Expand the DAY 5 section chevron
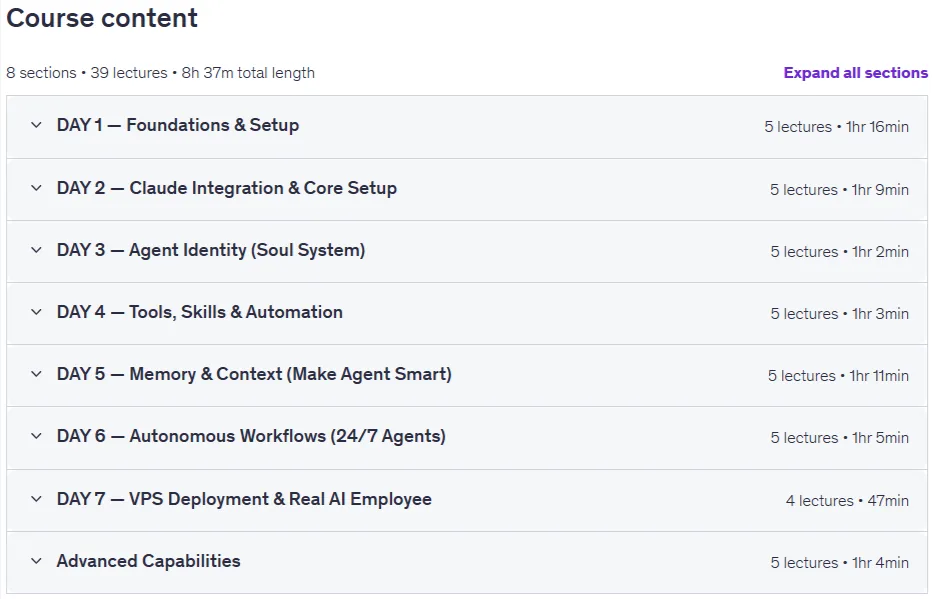Screen dimensions: 932x599 [x=36, y=374]
